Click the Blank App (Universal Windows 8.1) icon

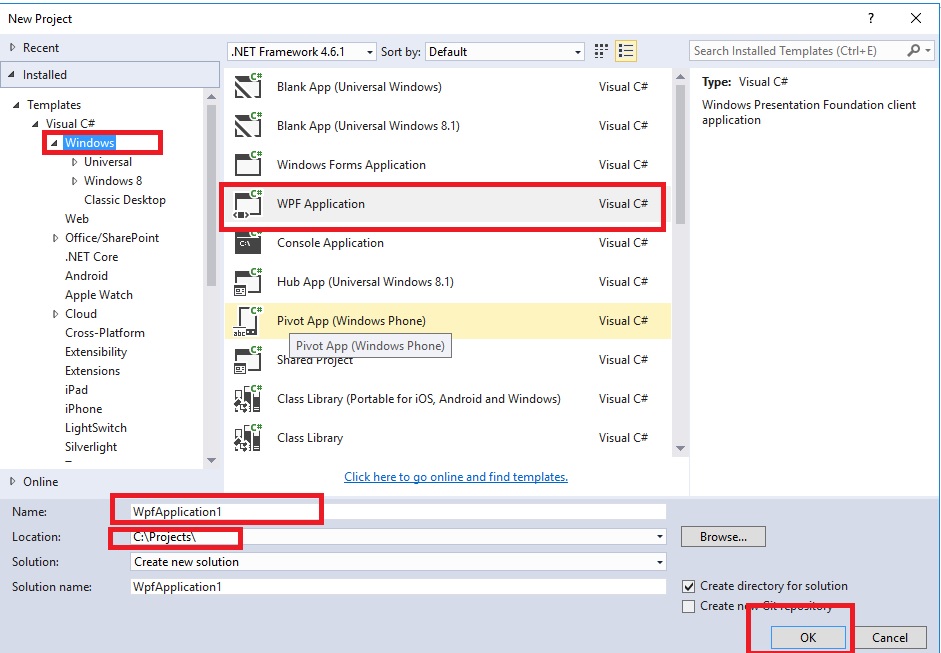(x=248, y=125)
